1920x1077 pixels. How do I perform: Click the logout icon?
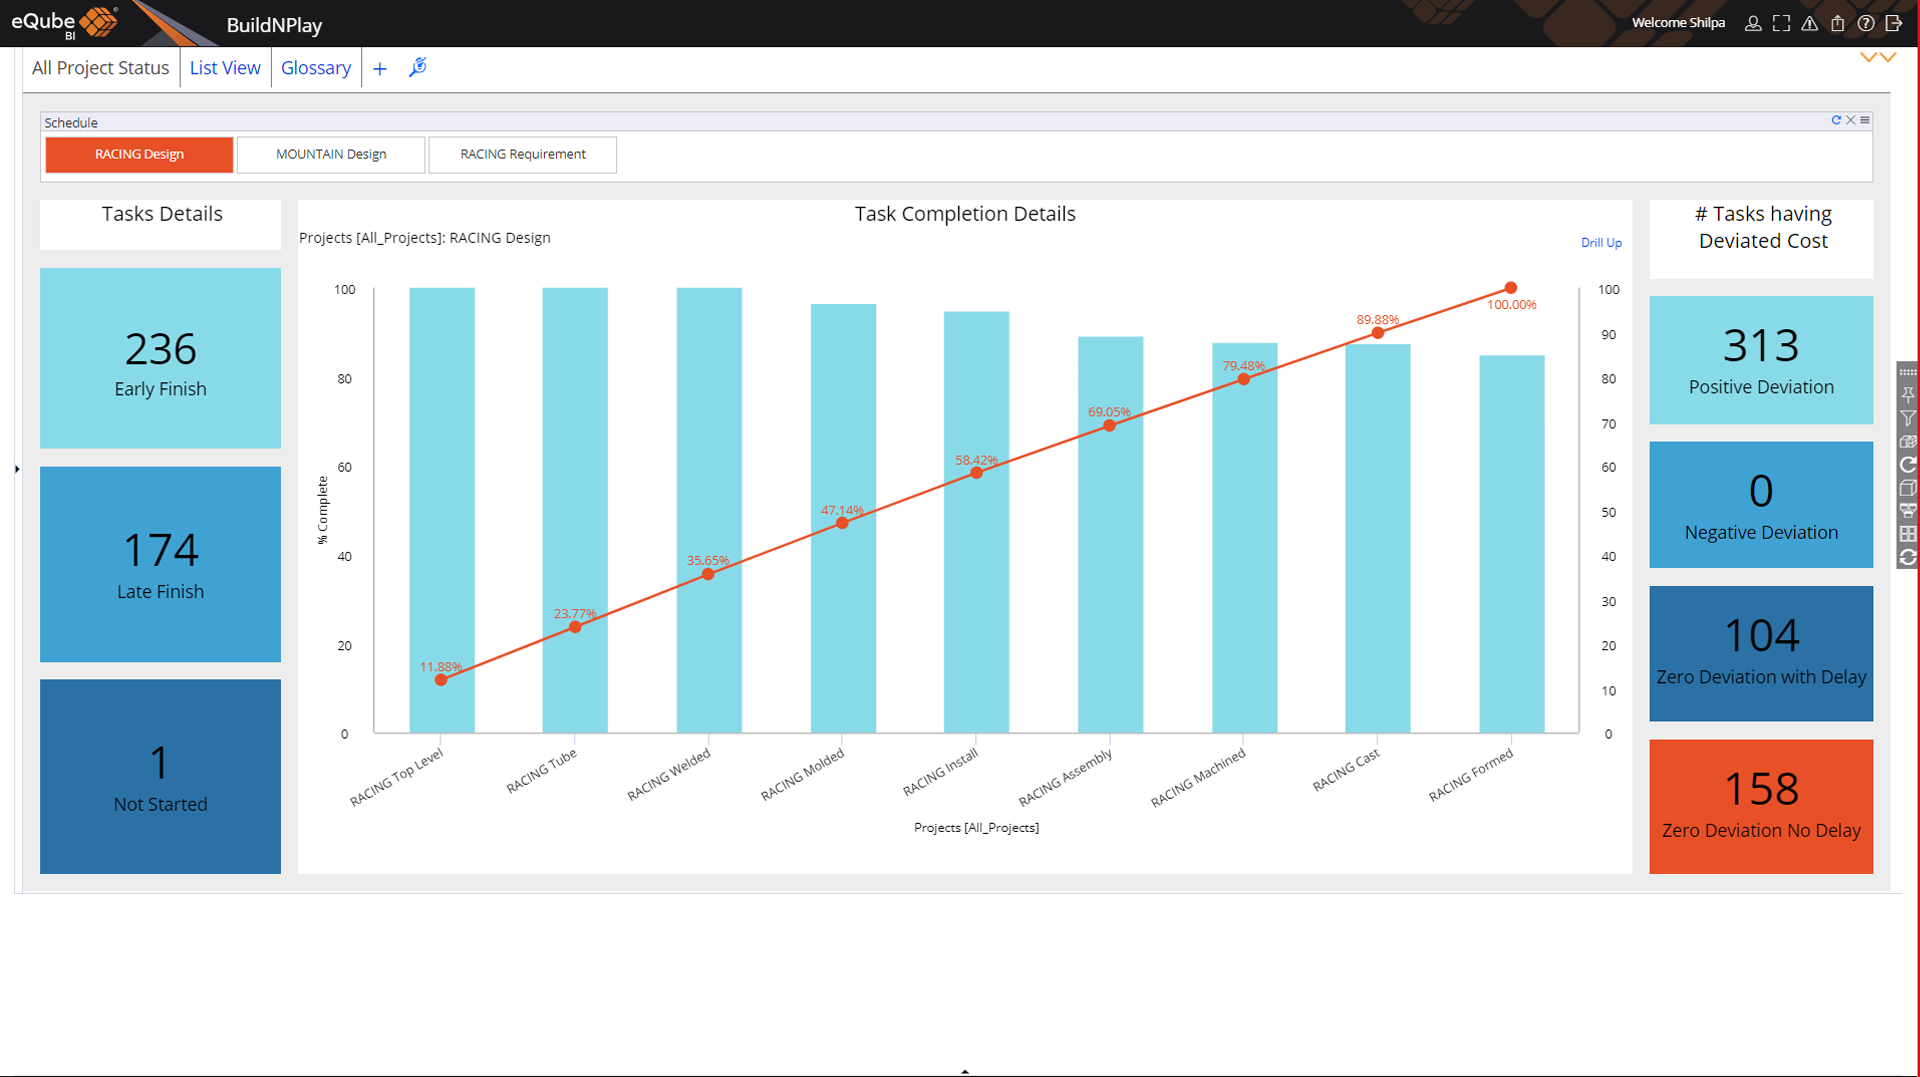click(x=1894, y=23)
